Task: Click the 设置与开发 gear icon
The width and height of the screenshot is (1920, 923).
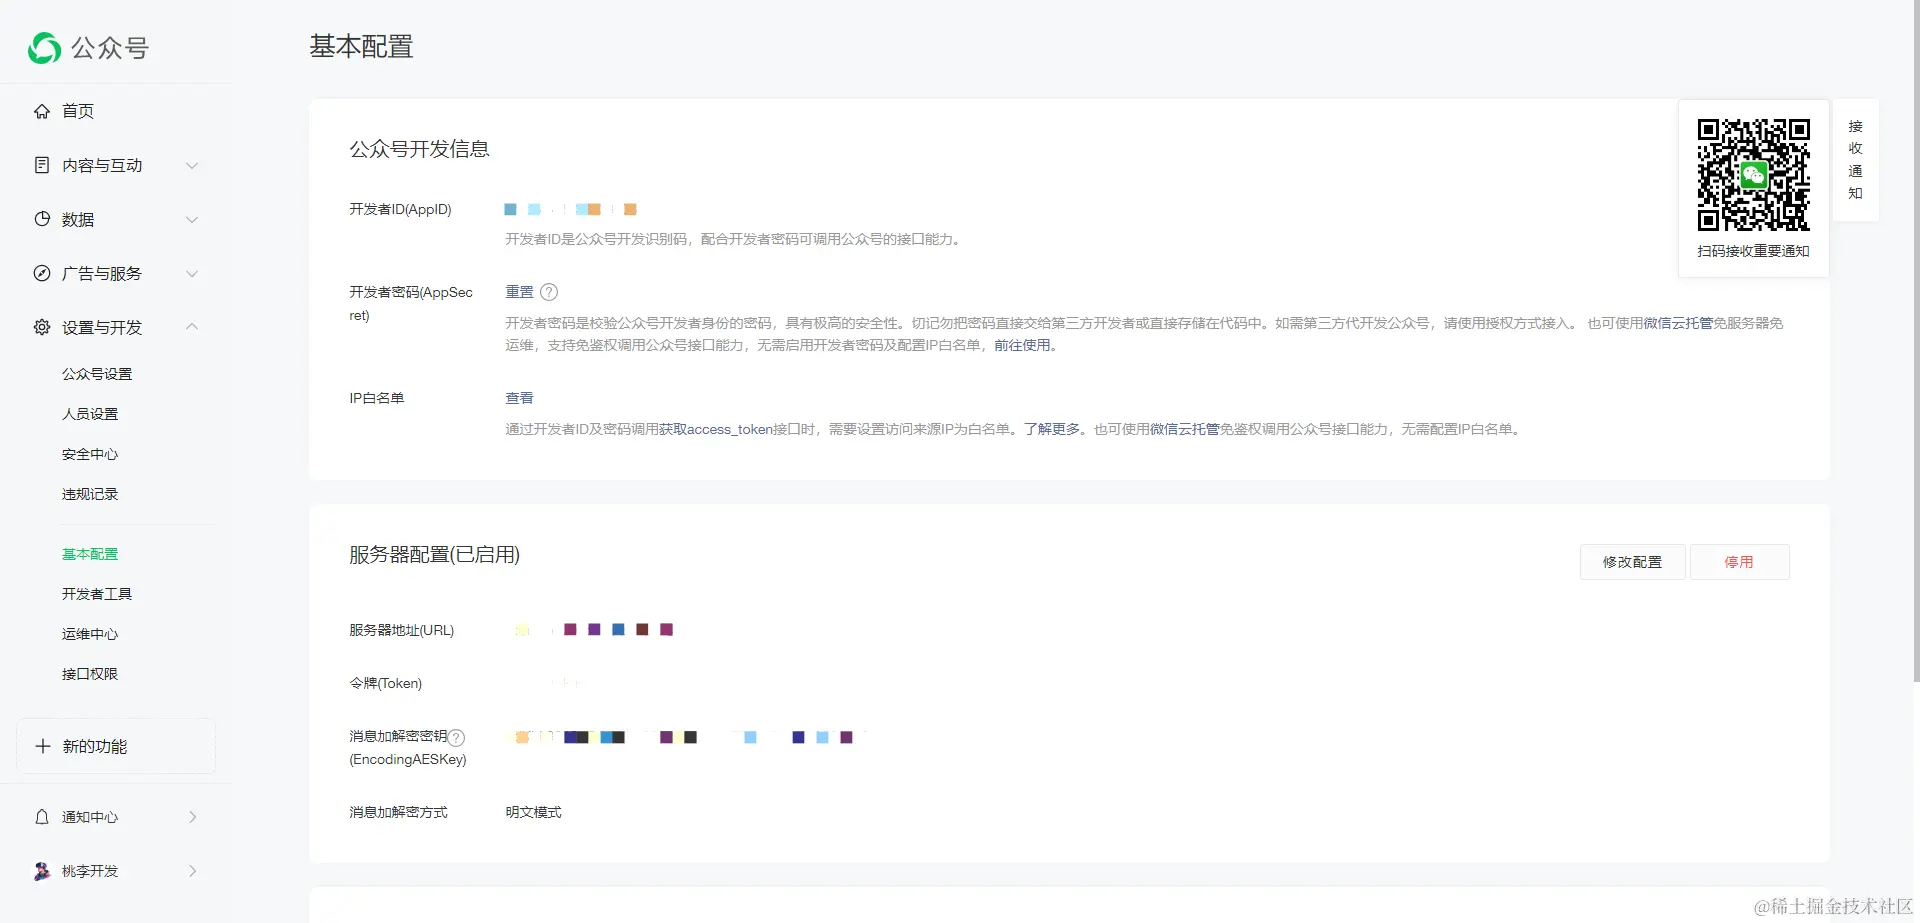Action: [x=41, y=327]
